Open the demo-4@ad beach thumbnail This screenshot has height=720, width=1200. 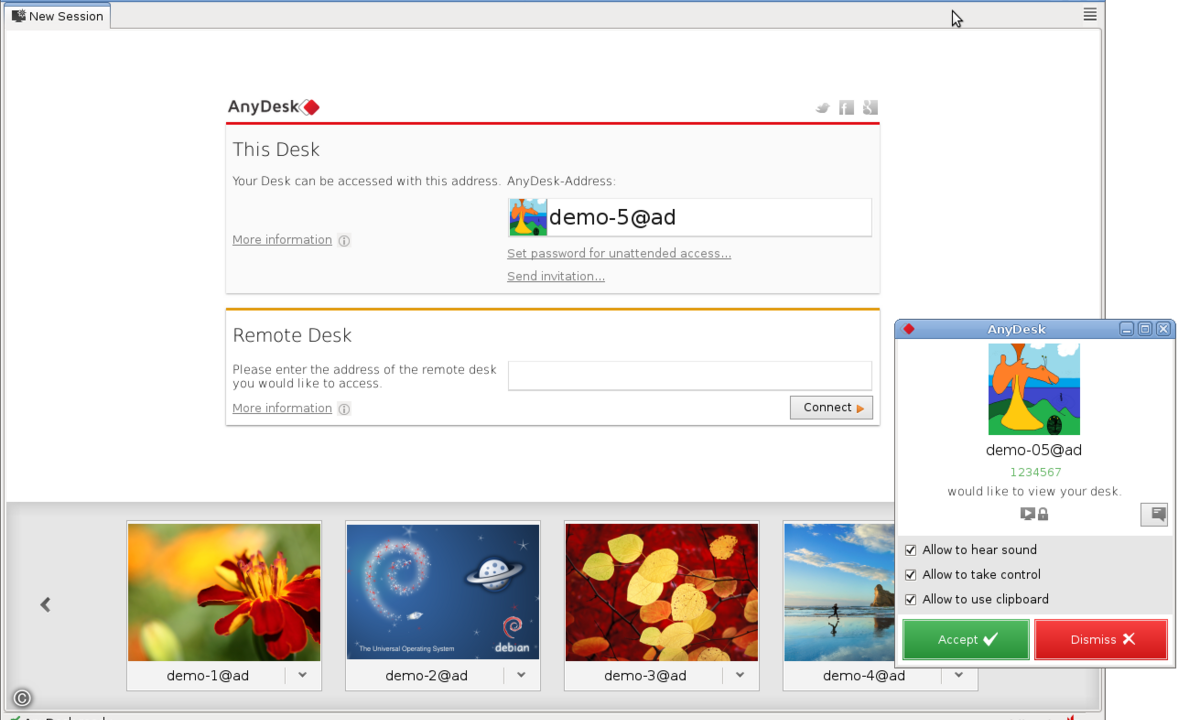click(838, 592)
